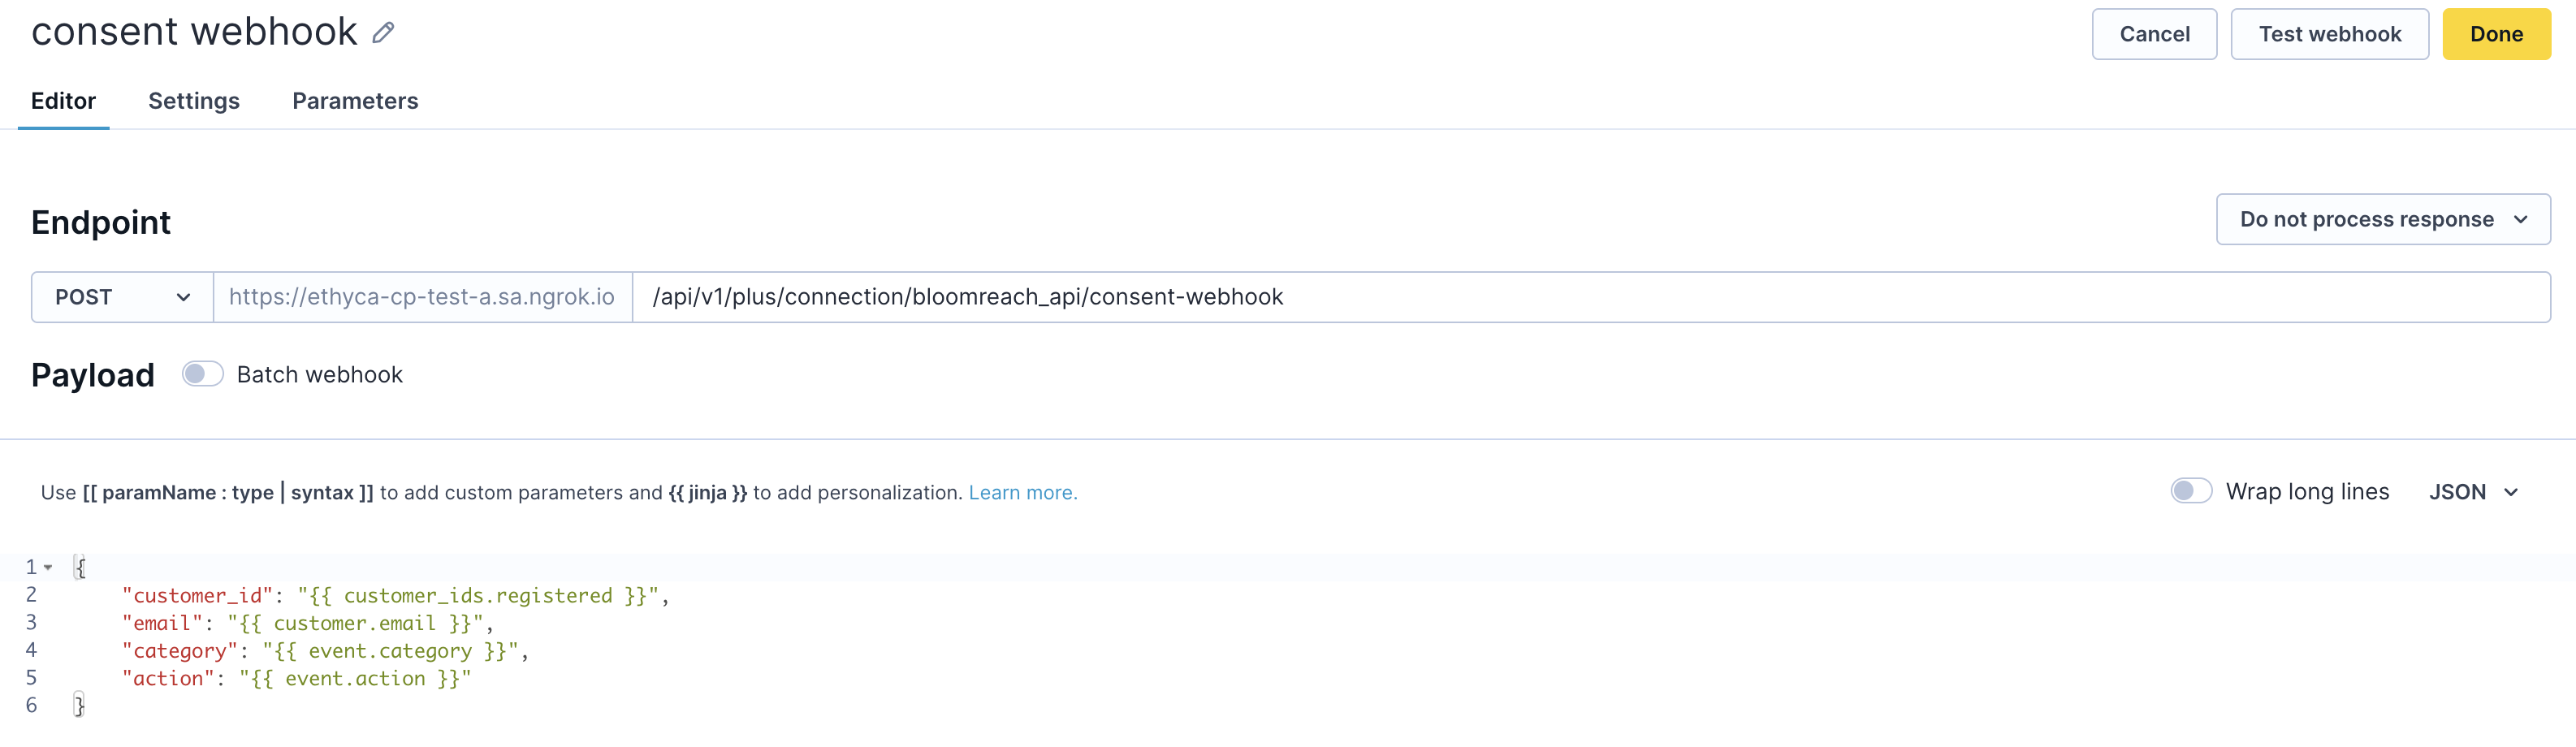Switch to the Settings tab
Screen dimensions: 2576x747
click(x=194, y=101)
